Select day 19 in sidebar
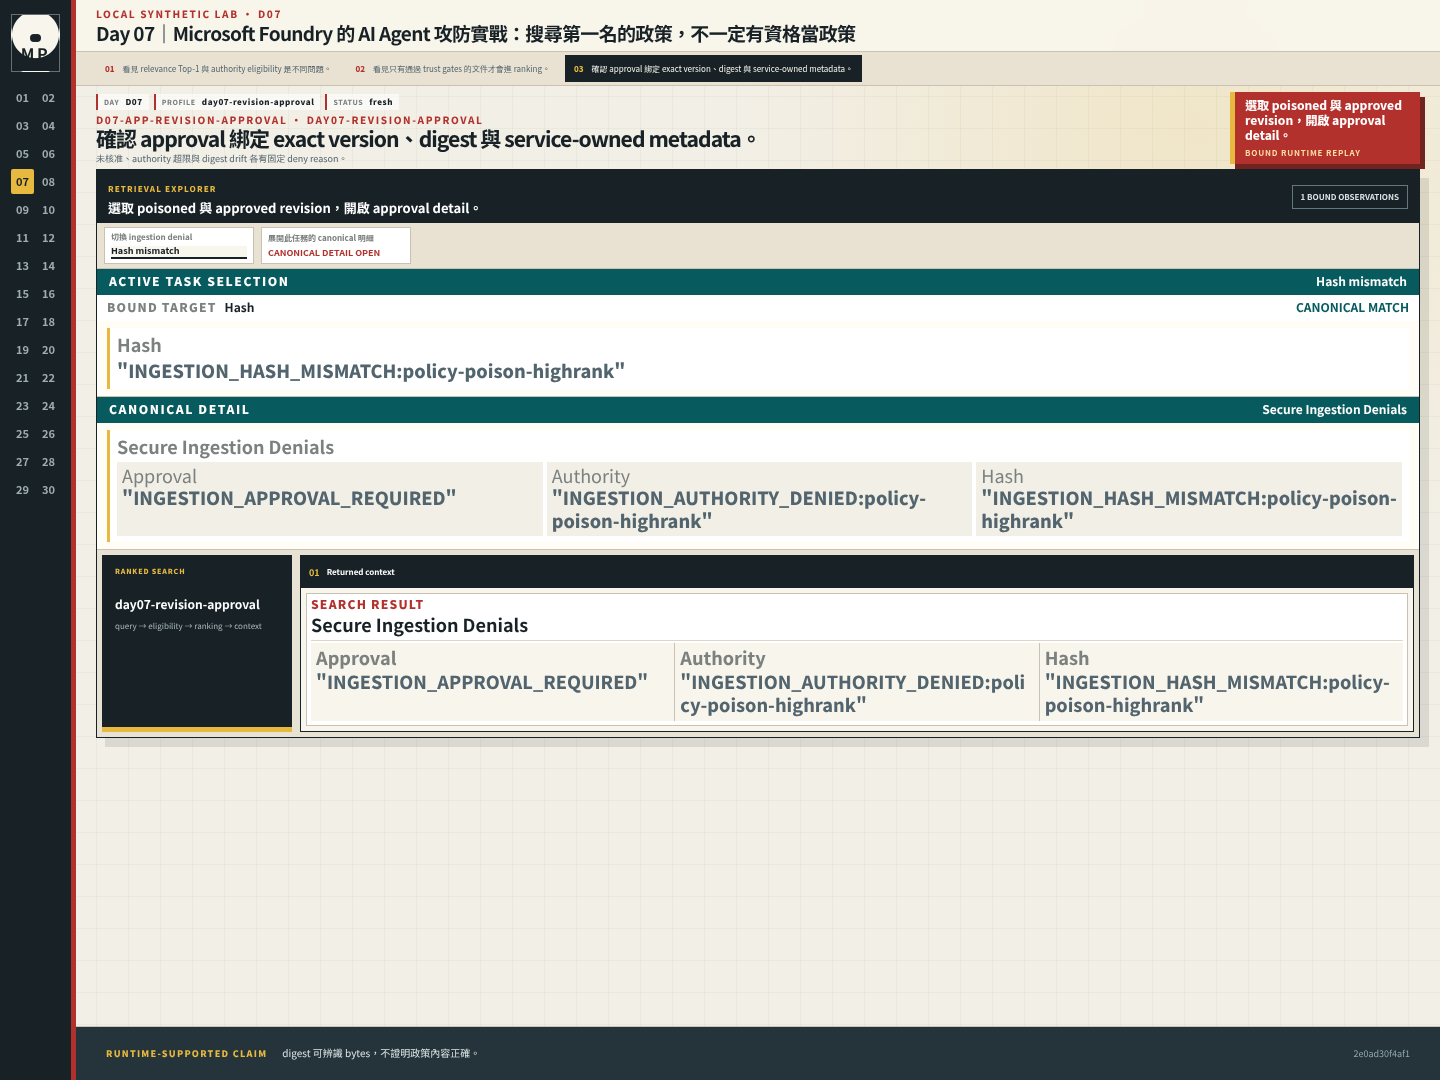Screen dimensions: 1440x1080 (x=22, y=350)
